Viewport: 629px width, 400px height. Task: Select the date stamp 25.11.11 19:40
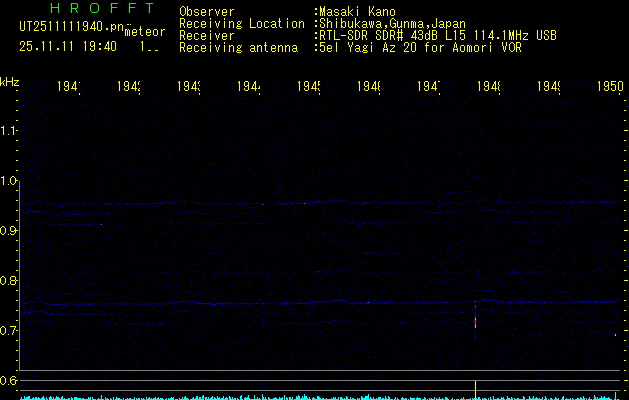[68, 46]
